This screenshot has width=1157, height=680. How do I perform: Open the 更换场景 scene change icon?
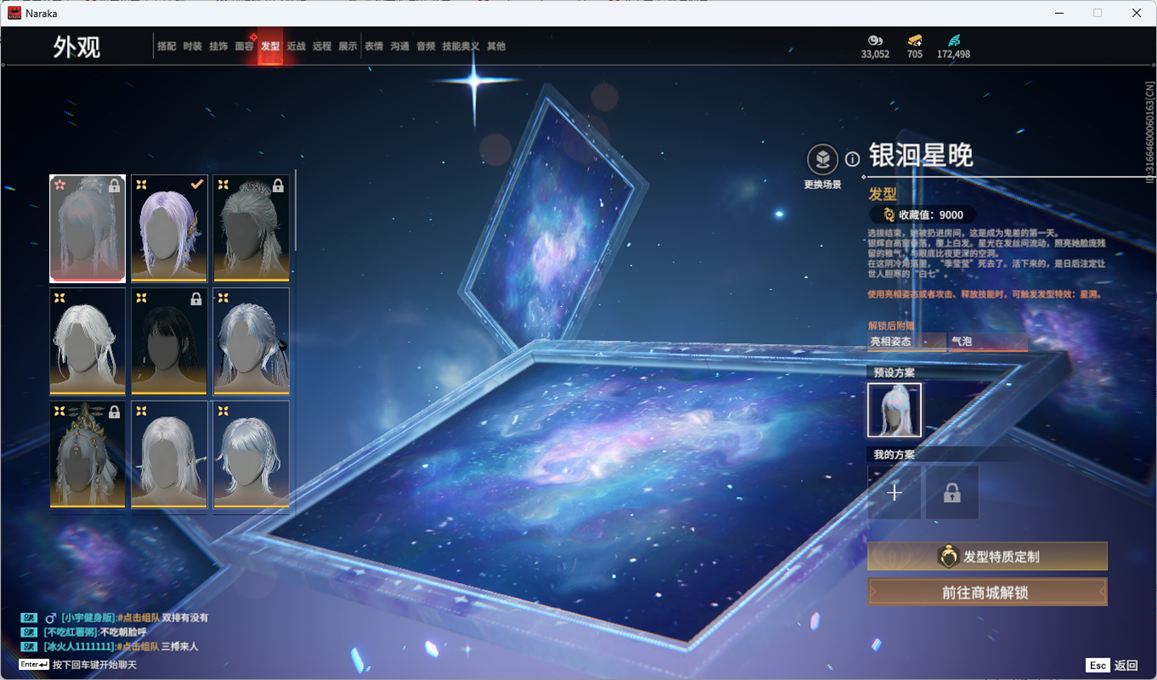click(822, 159)
